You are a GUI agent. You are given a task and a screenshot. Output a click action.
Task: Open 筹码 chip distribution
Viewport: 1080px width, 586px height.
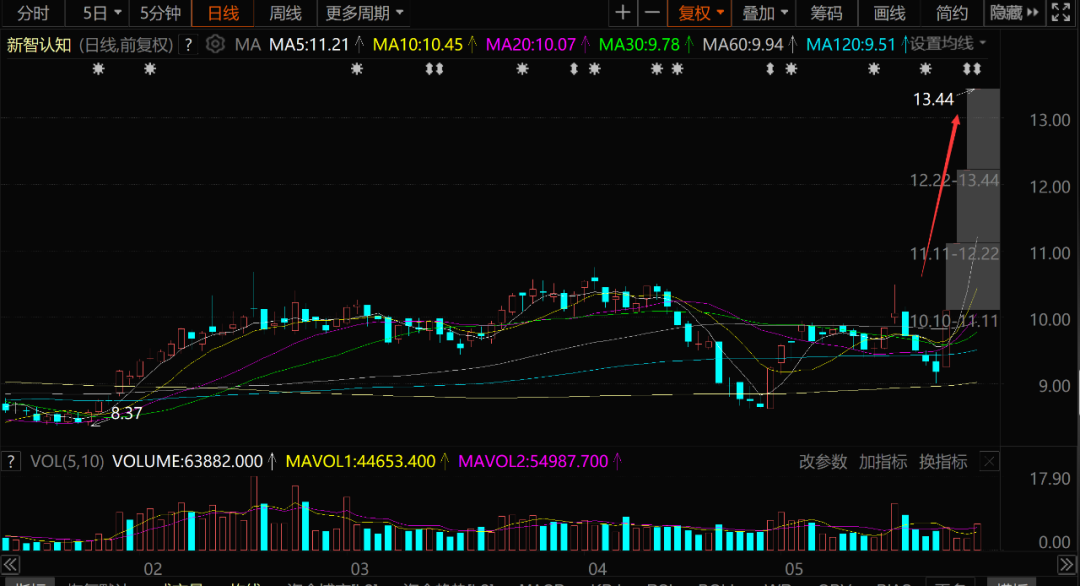pos(826,13)
